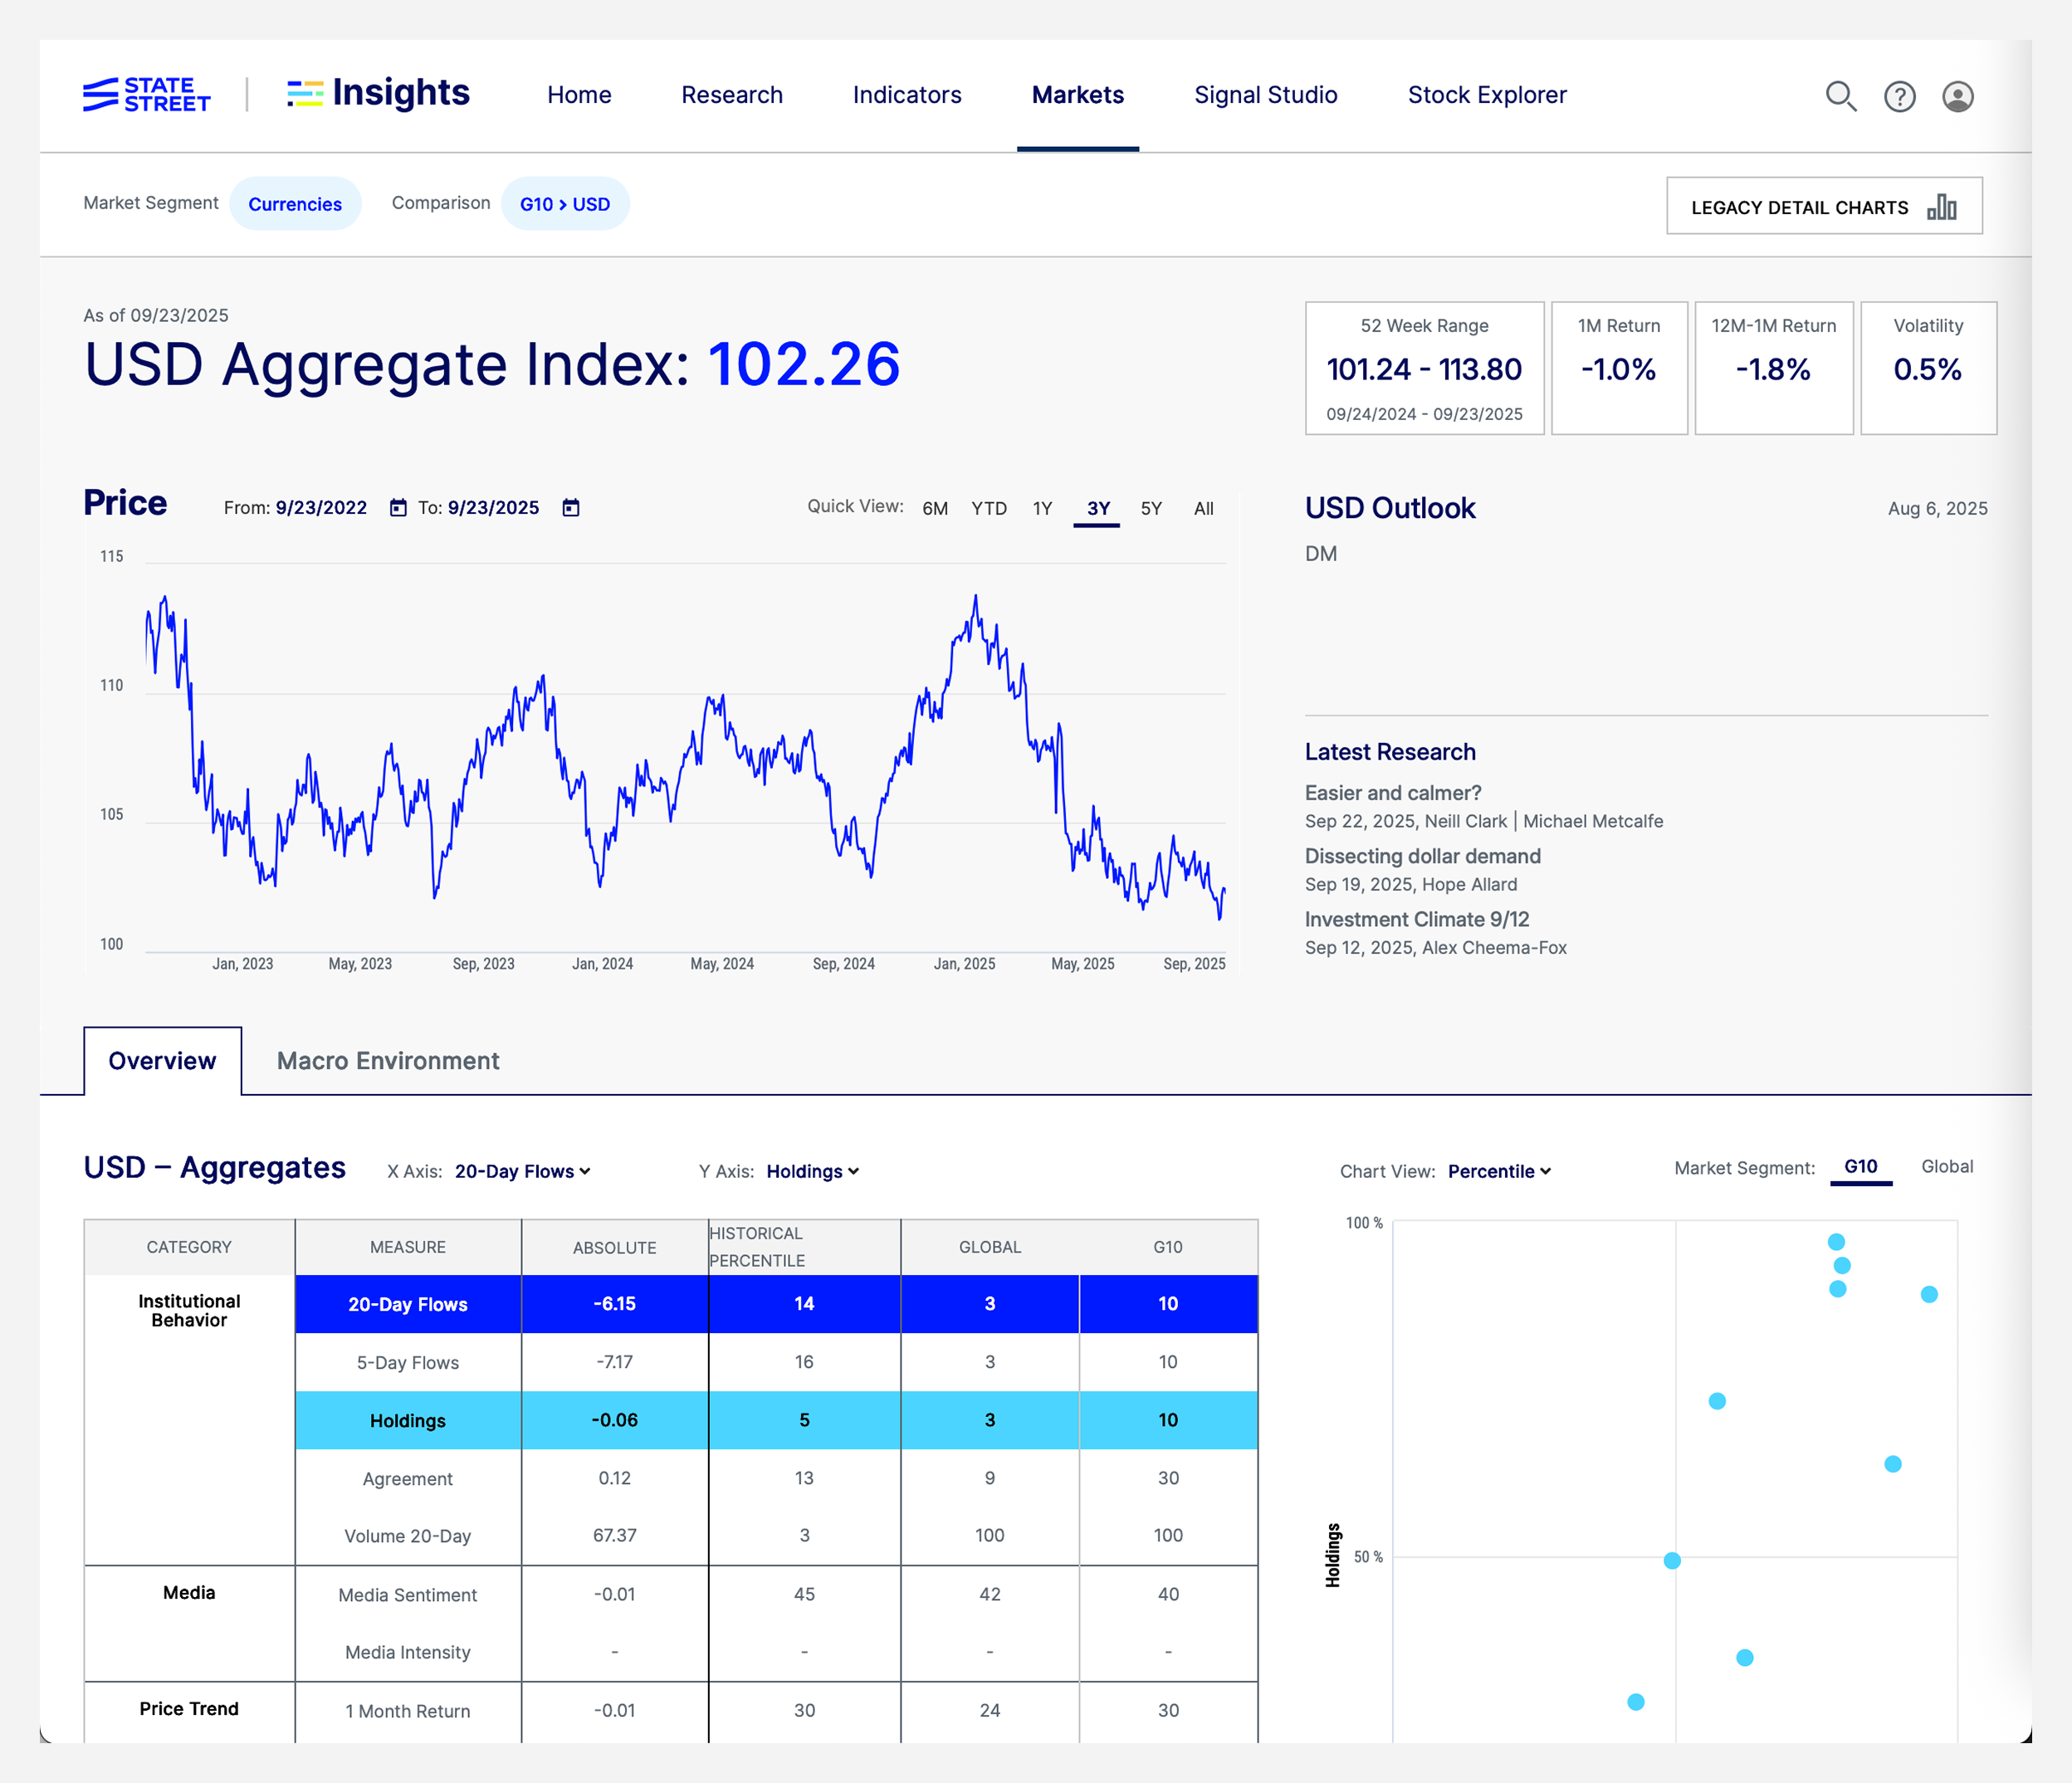Open the From date calendar icon
The height and width of the screenshot is (1783, 2072).
[x=398, y=508]
